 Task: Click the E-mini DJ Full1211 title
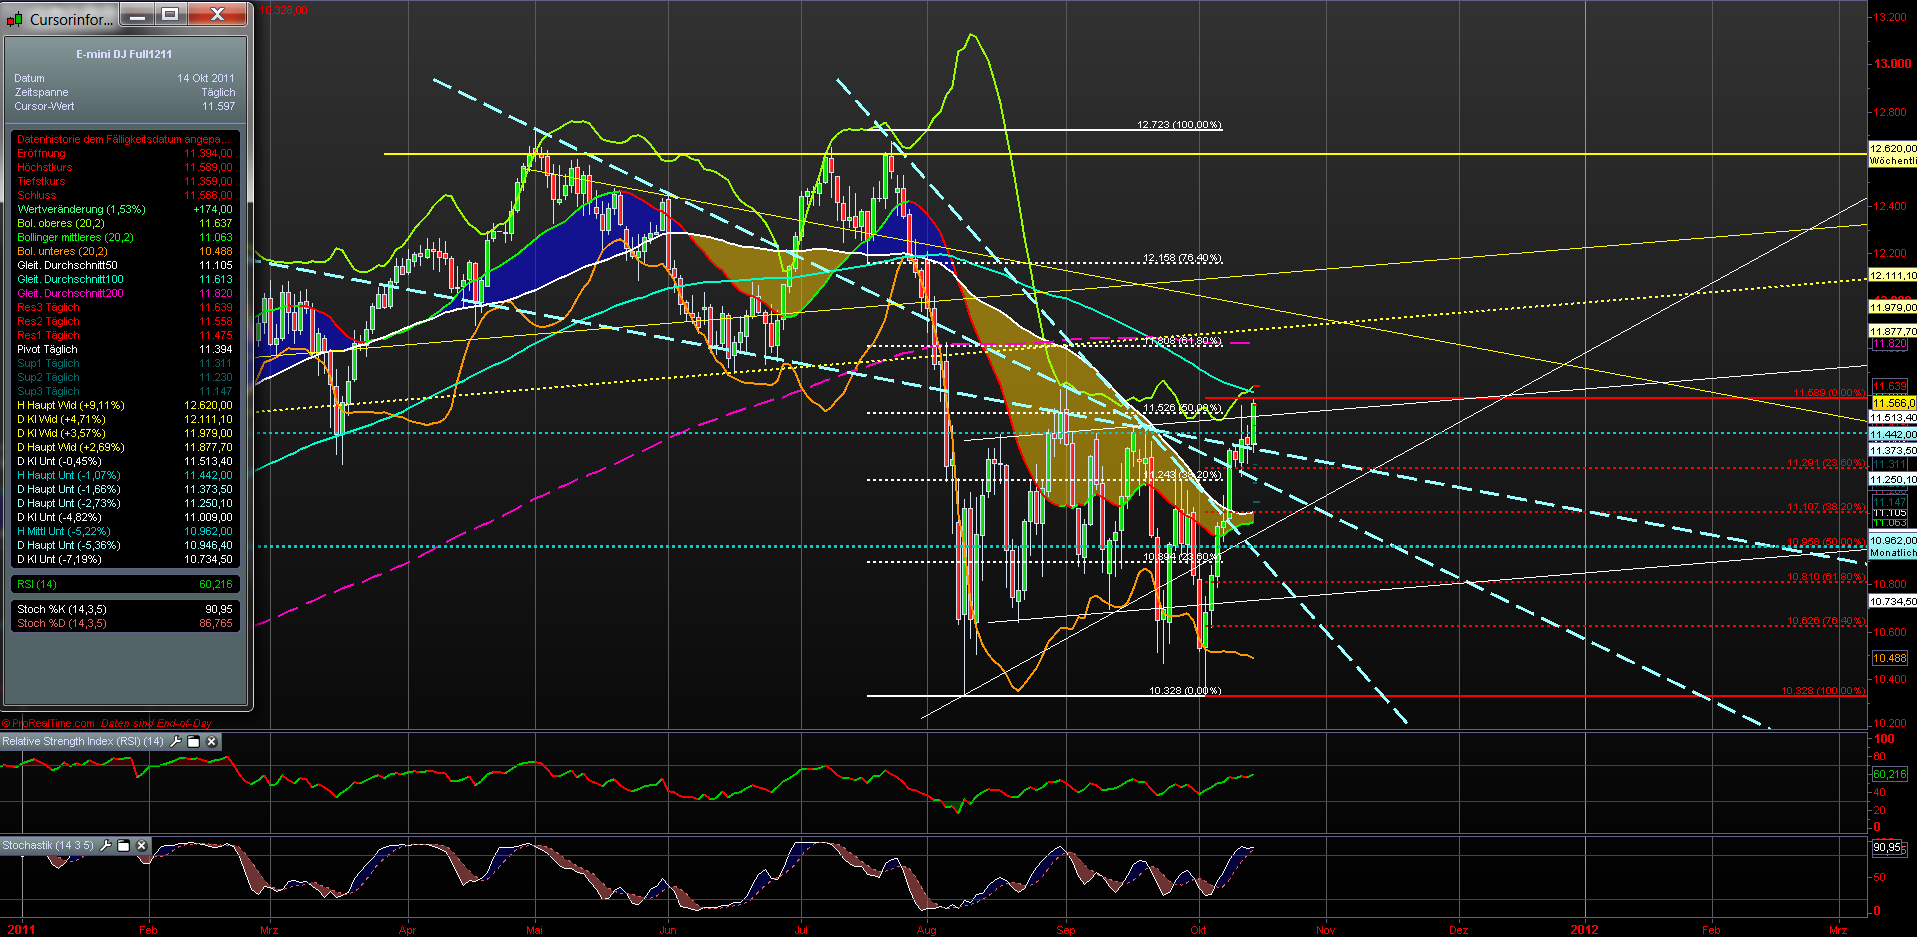pyautogui.click(x=123, y=54)
